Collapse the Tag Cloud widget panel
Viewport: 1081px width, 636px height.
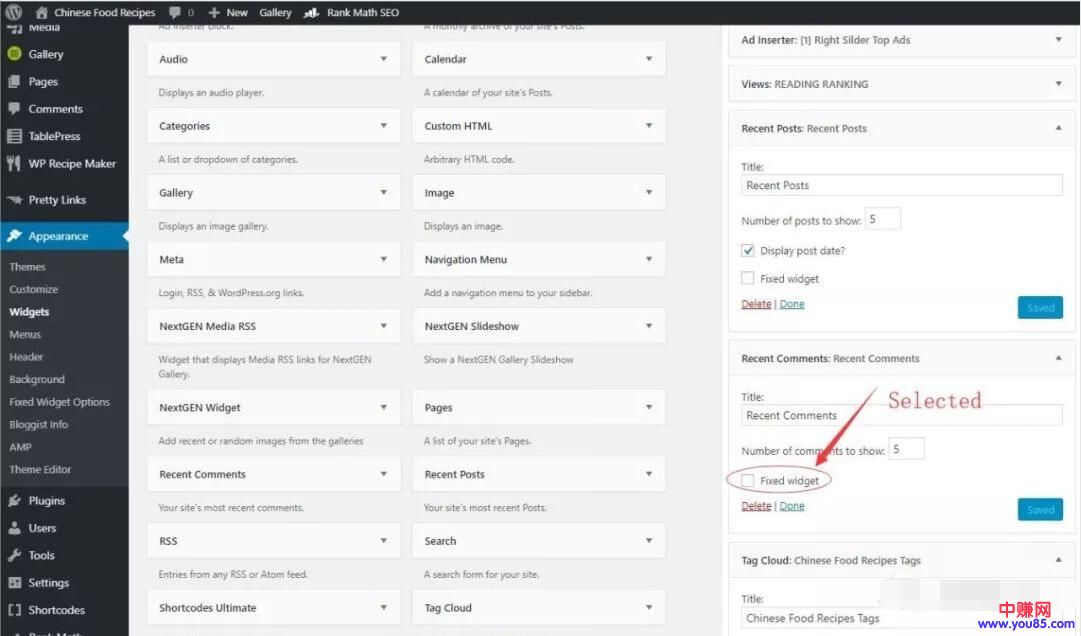1059,560
